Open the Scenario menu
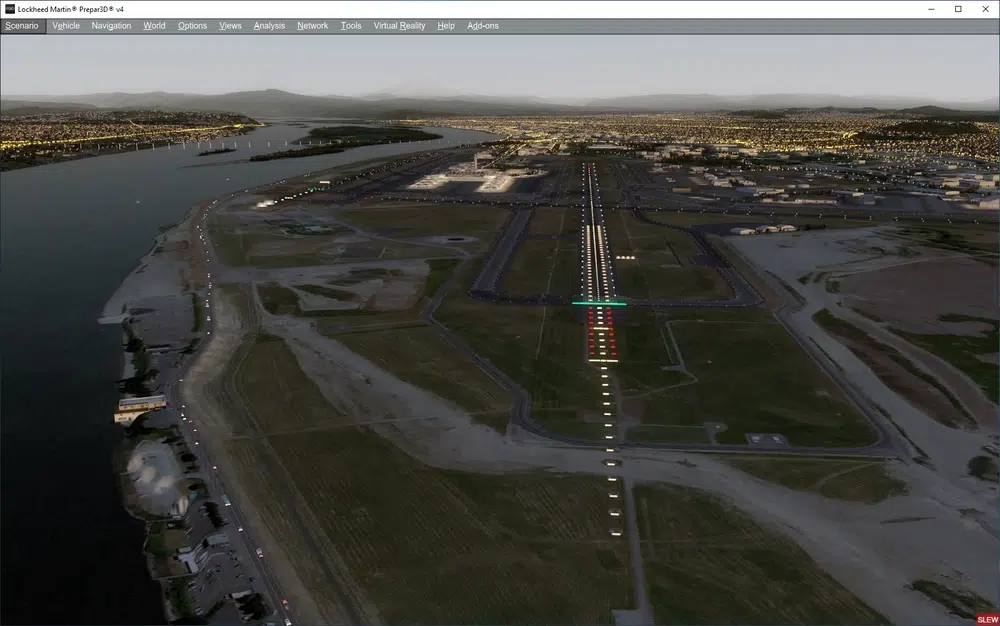Image resolution: width=1000 pixels, height=626 pixels. (x=22, y=26)
